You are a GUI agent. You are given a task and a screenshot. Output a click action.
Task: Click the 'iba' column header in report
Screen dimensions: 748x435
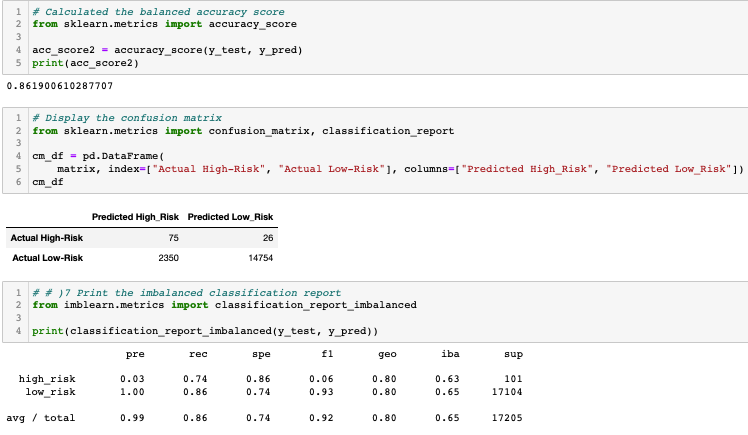click(x=450, y=354)
